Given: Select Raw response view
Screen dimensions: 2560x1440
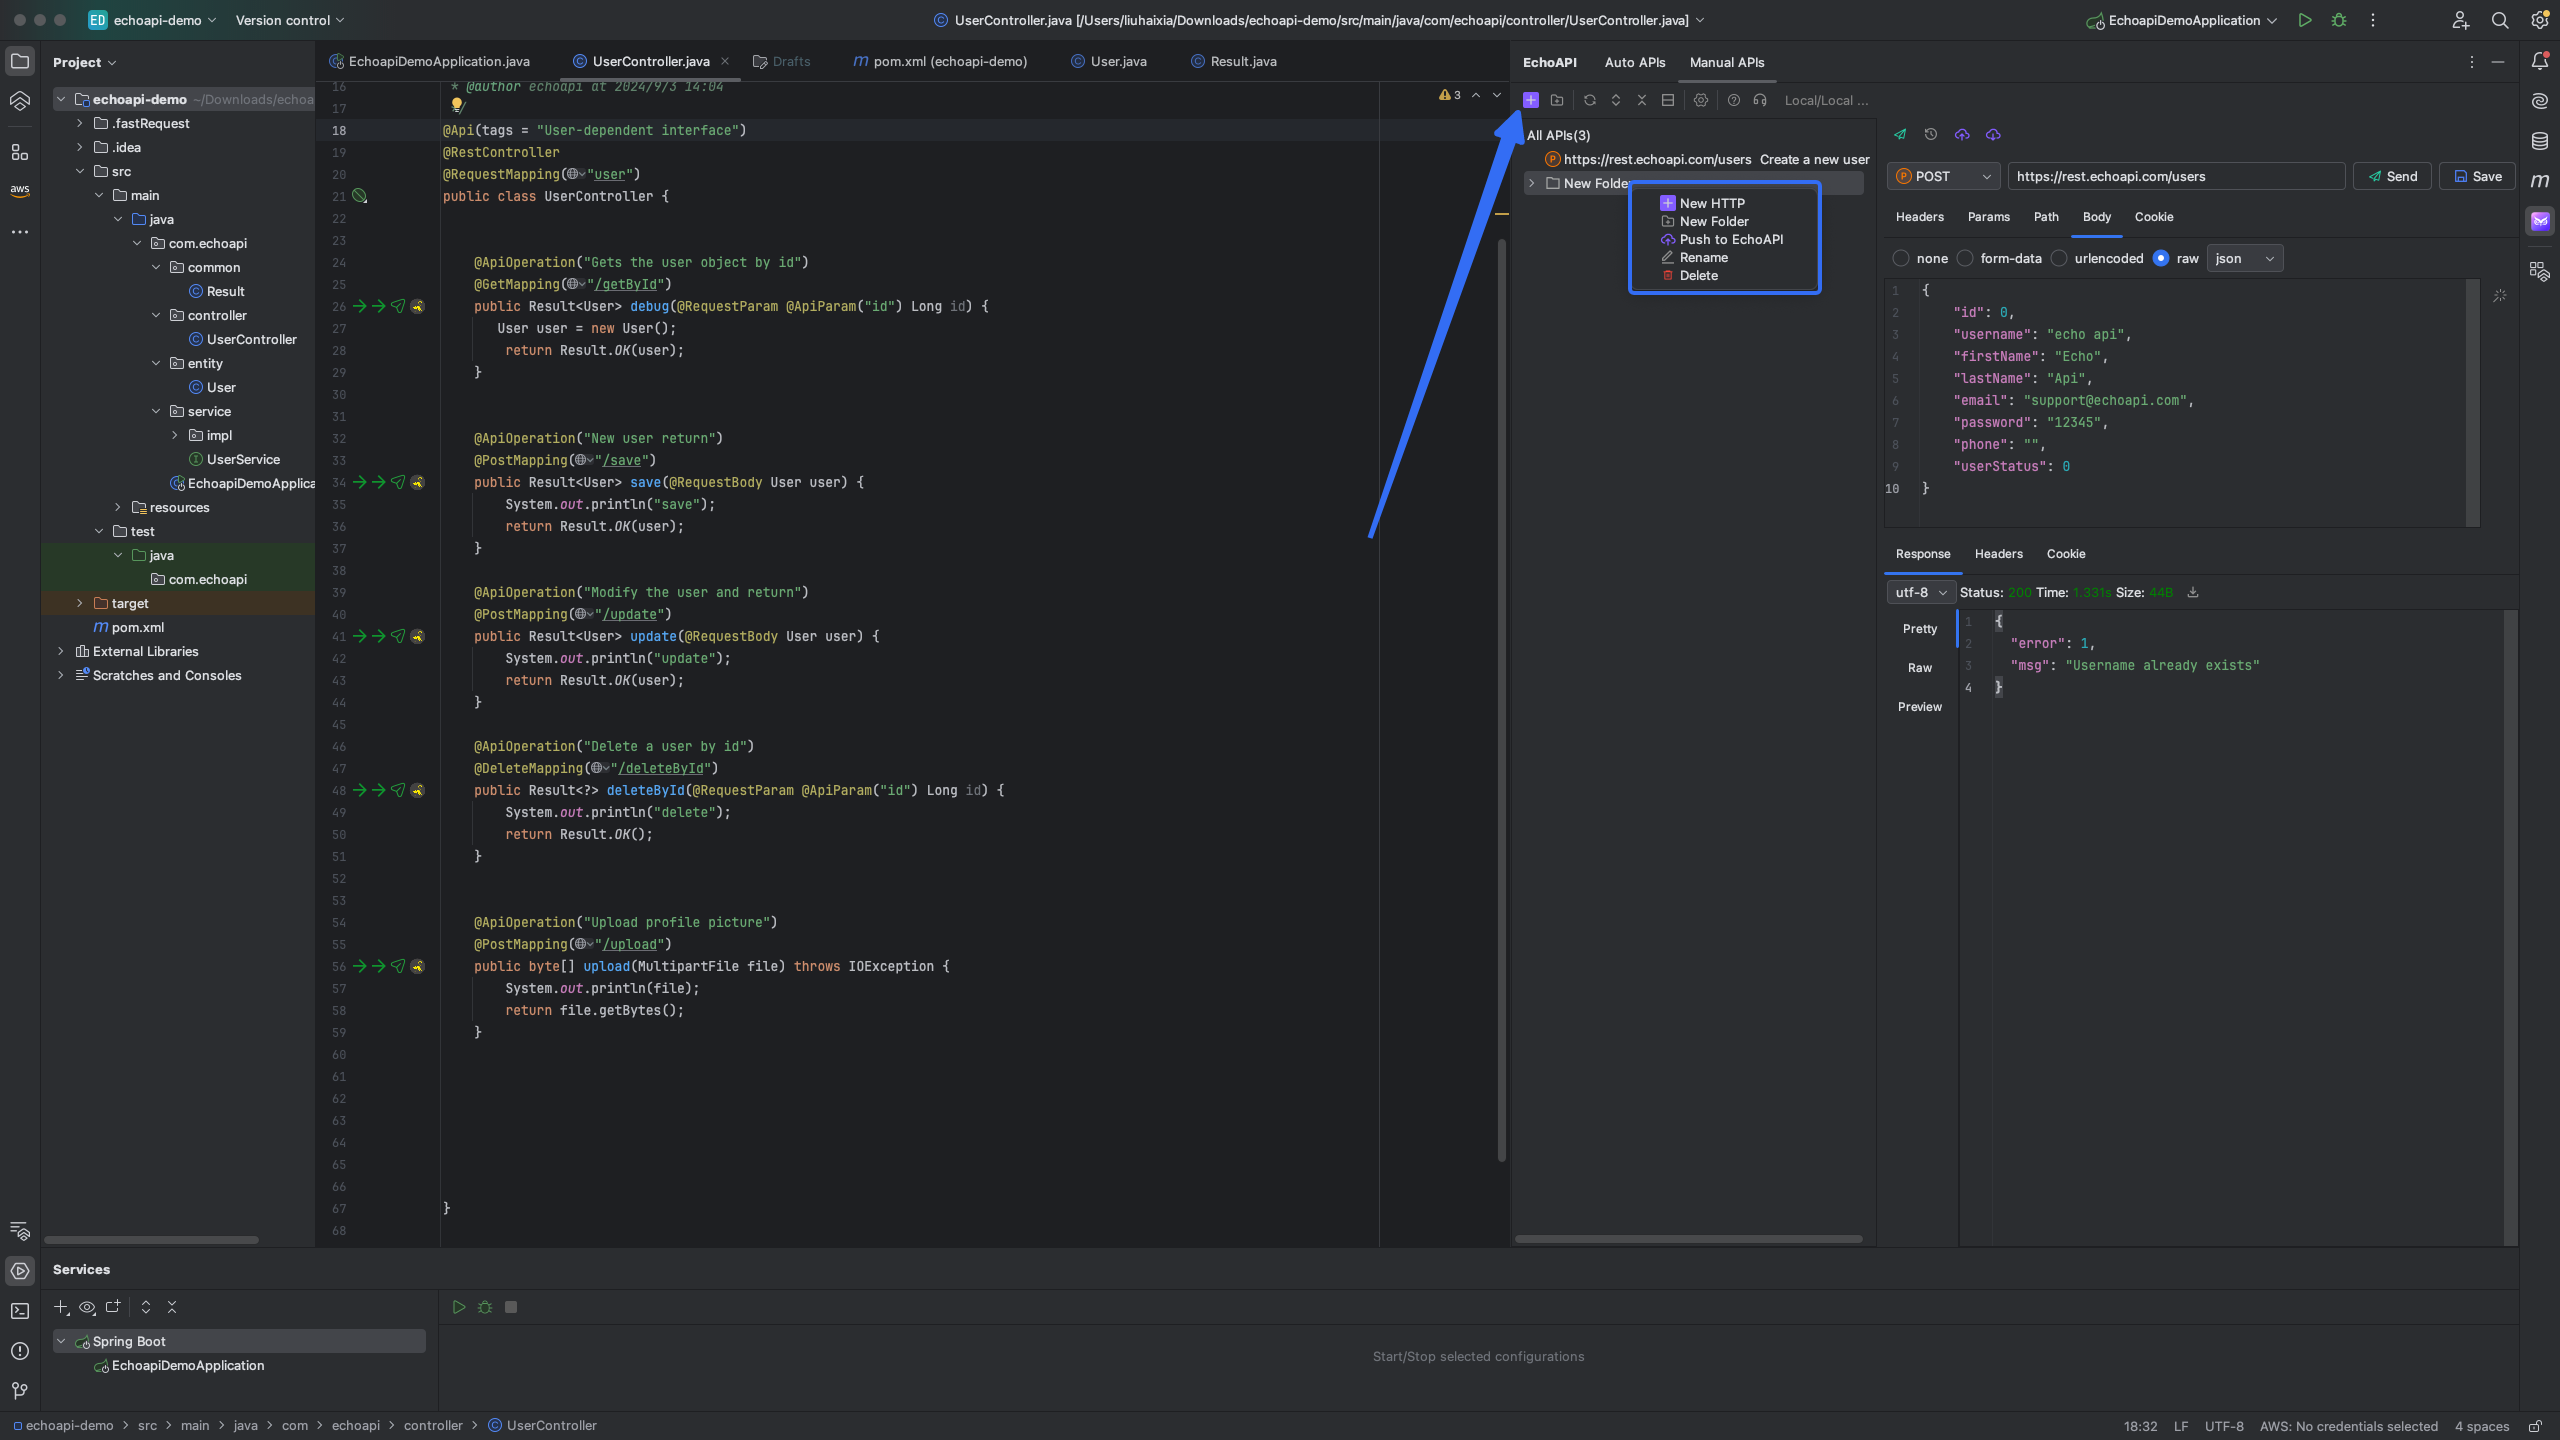Looking at the screenshot, I should pos(1920,667).
